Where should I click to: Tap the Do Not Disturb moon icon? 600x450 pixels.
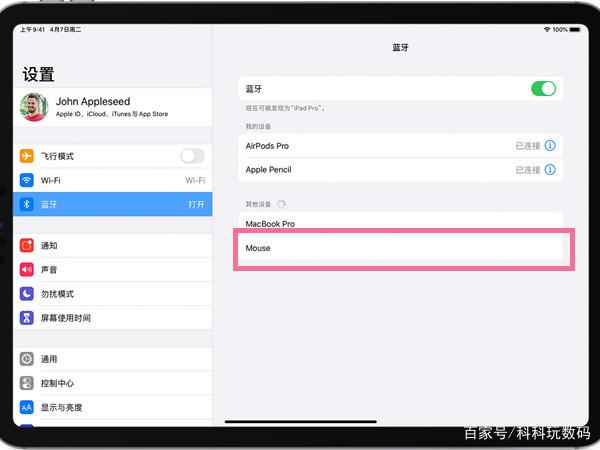(x=26, y=293)
